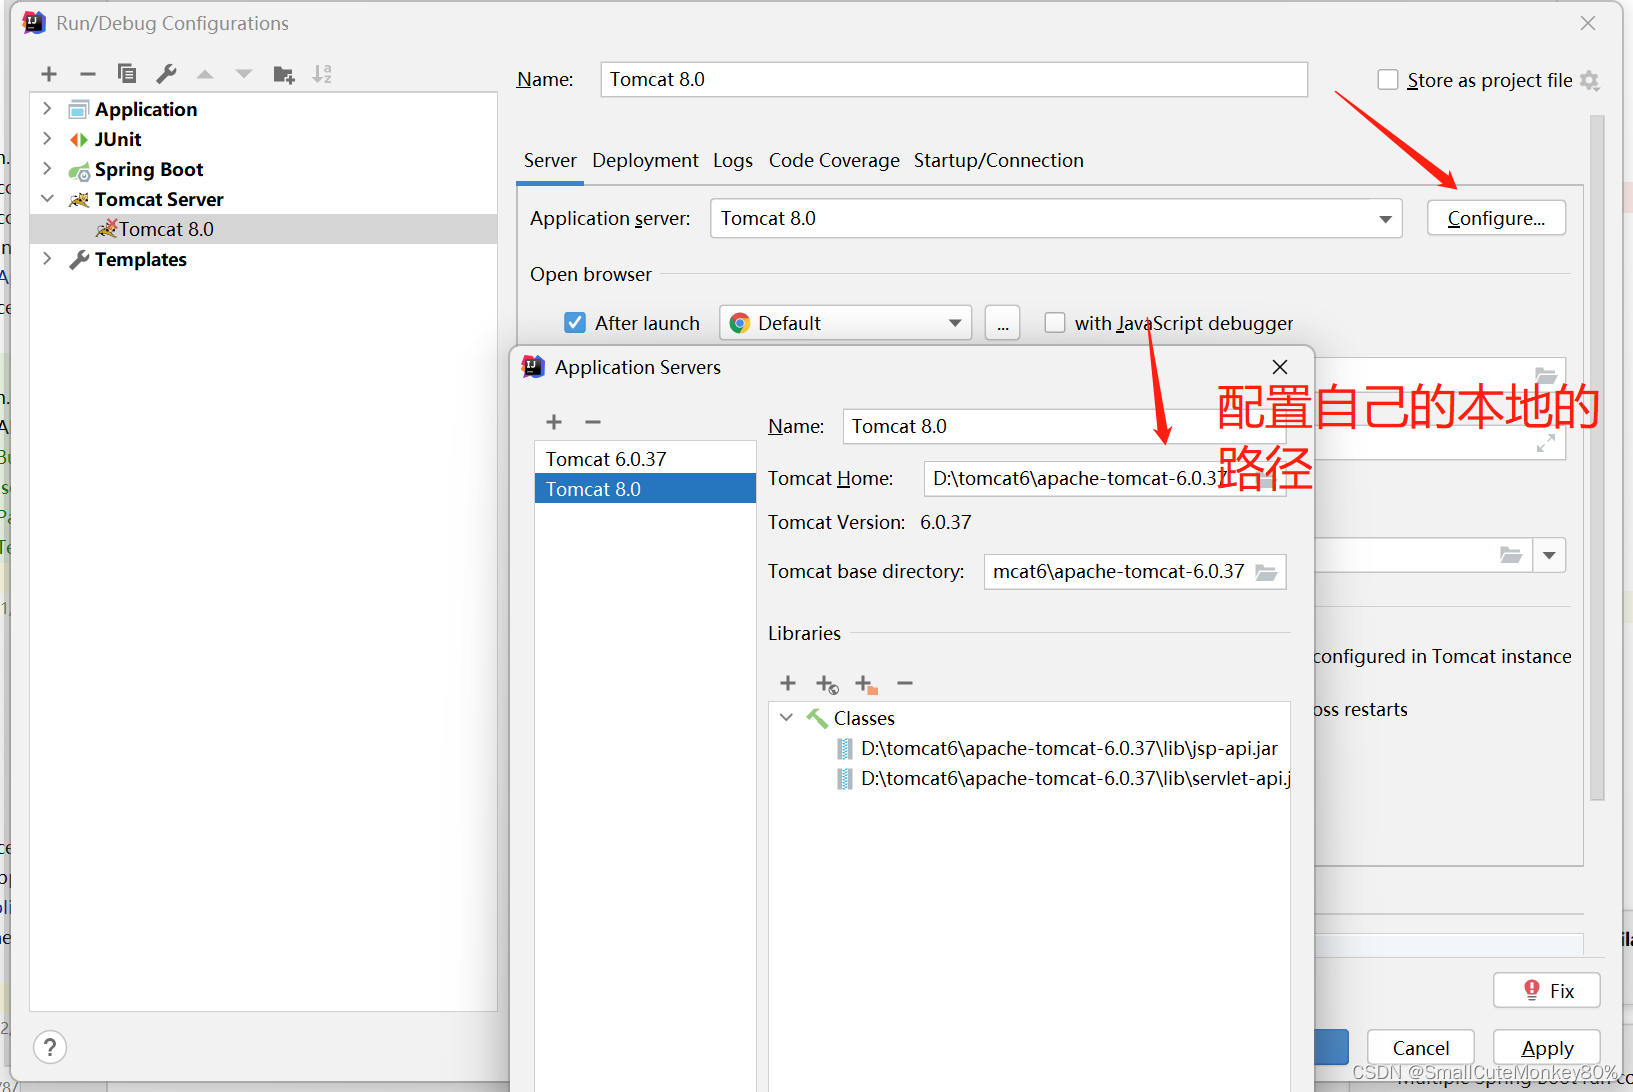The height and width of the screenshot is (1092, 1633).
Task: Move configuration down in the list
Action: [244, 74]
